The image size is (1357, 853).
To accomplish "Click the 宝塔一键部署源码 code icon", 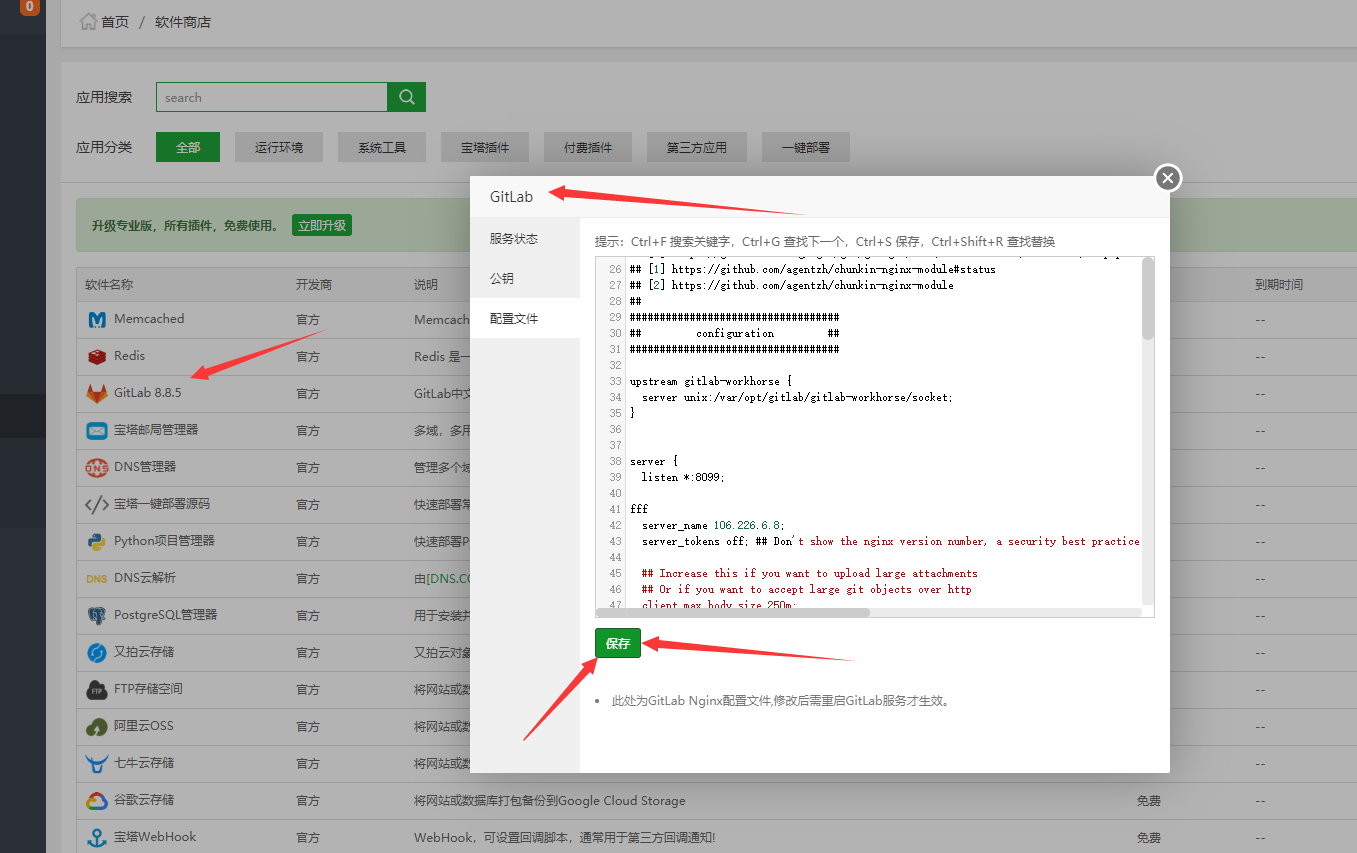I will pyautogui.click(x=95, y=504).
